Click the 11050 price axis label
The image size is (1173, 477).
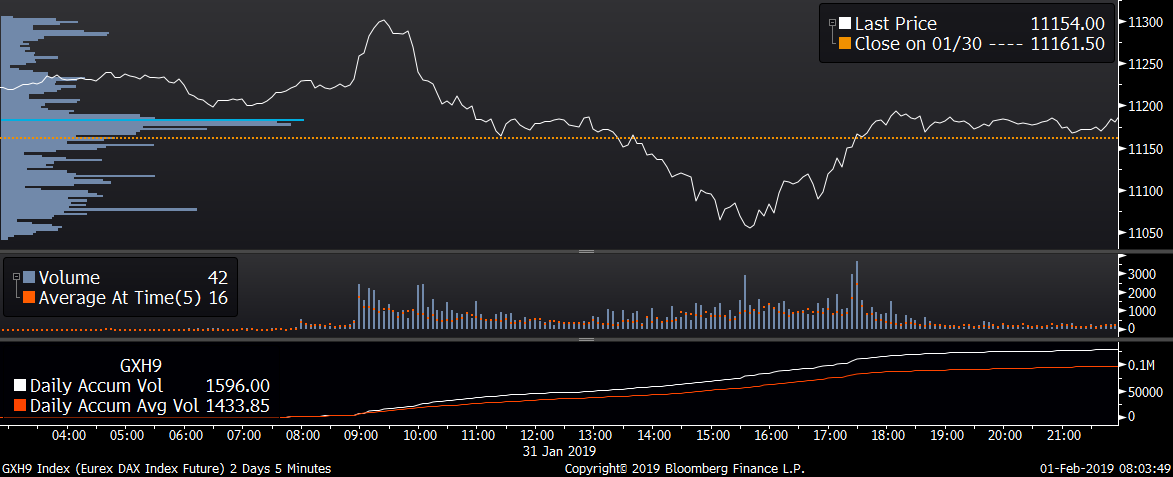click(1145, 234)
